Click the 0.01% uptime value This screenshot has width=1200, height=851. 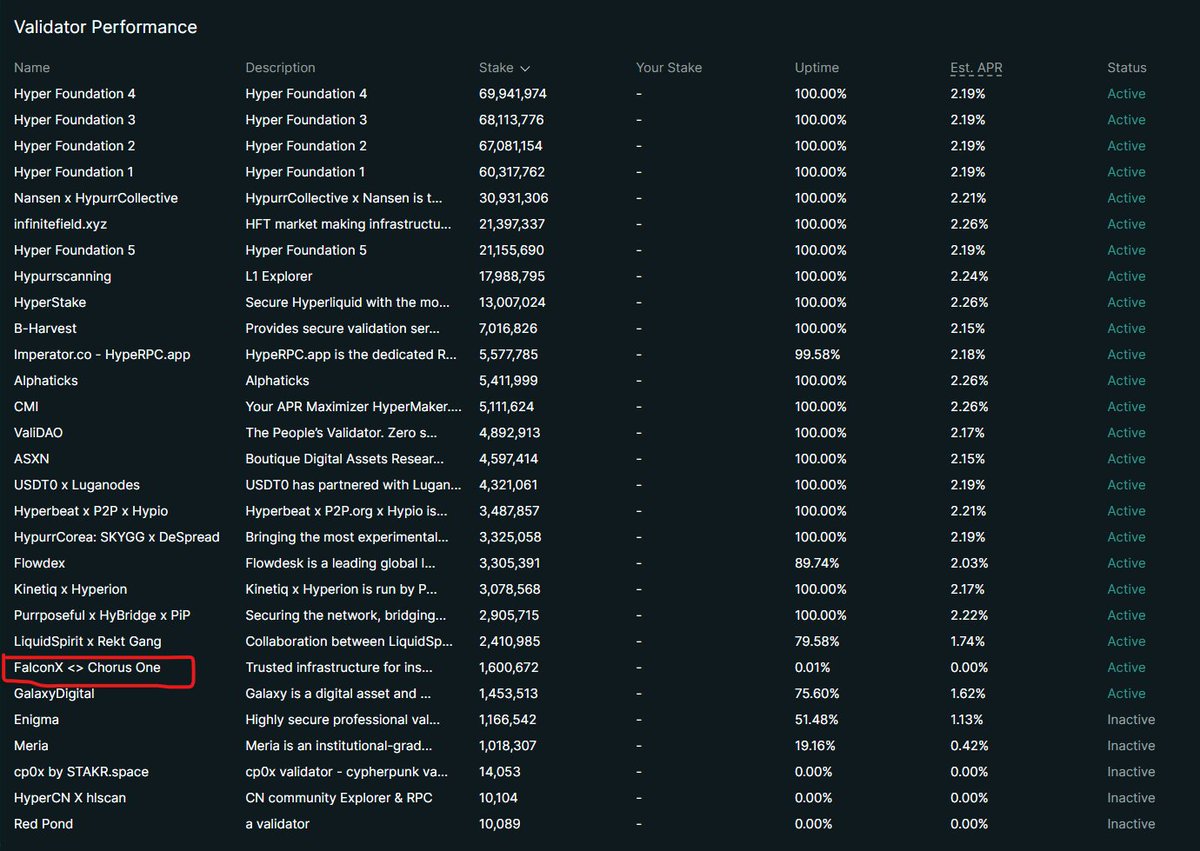click(x=814, y=667)
